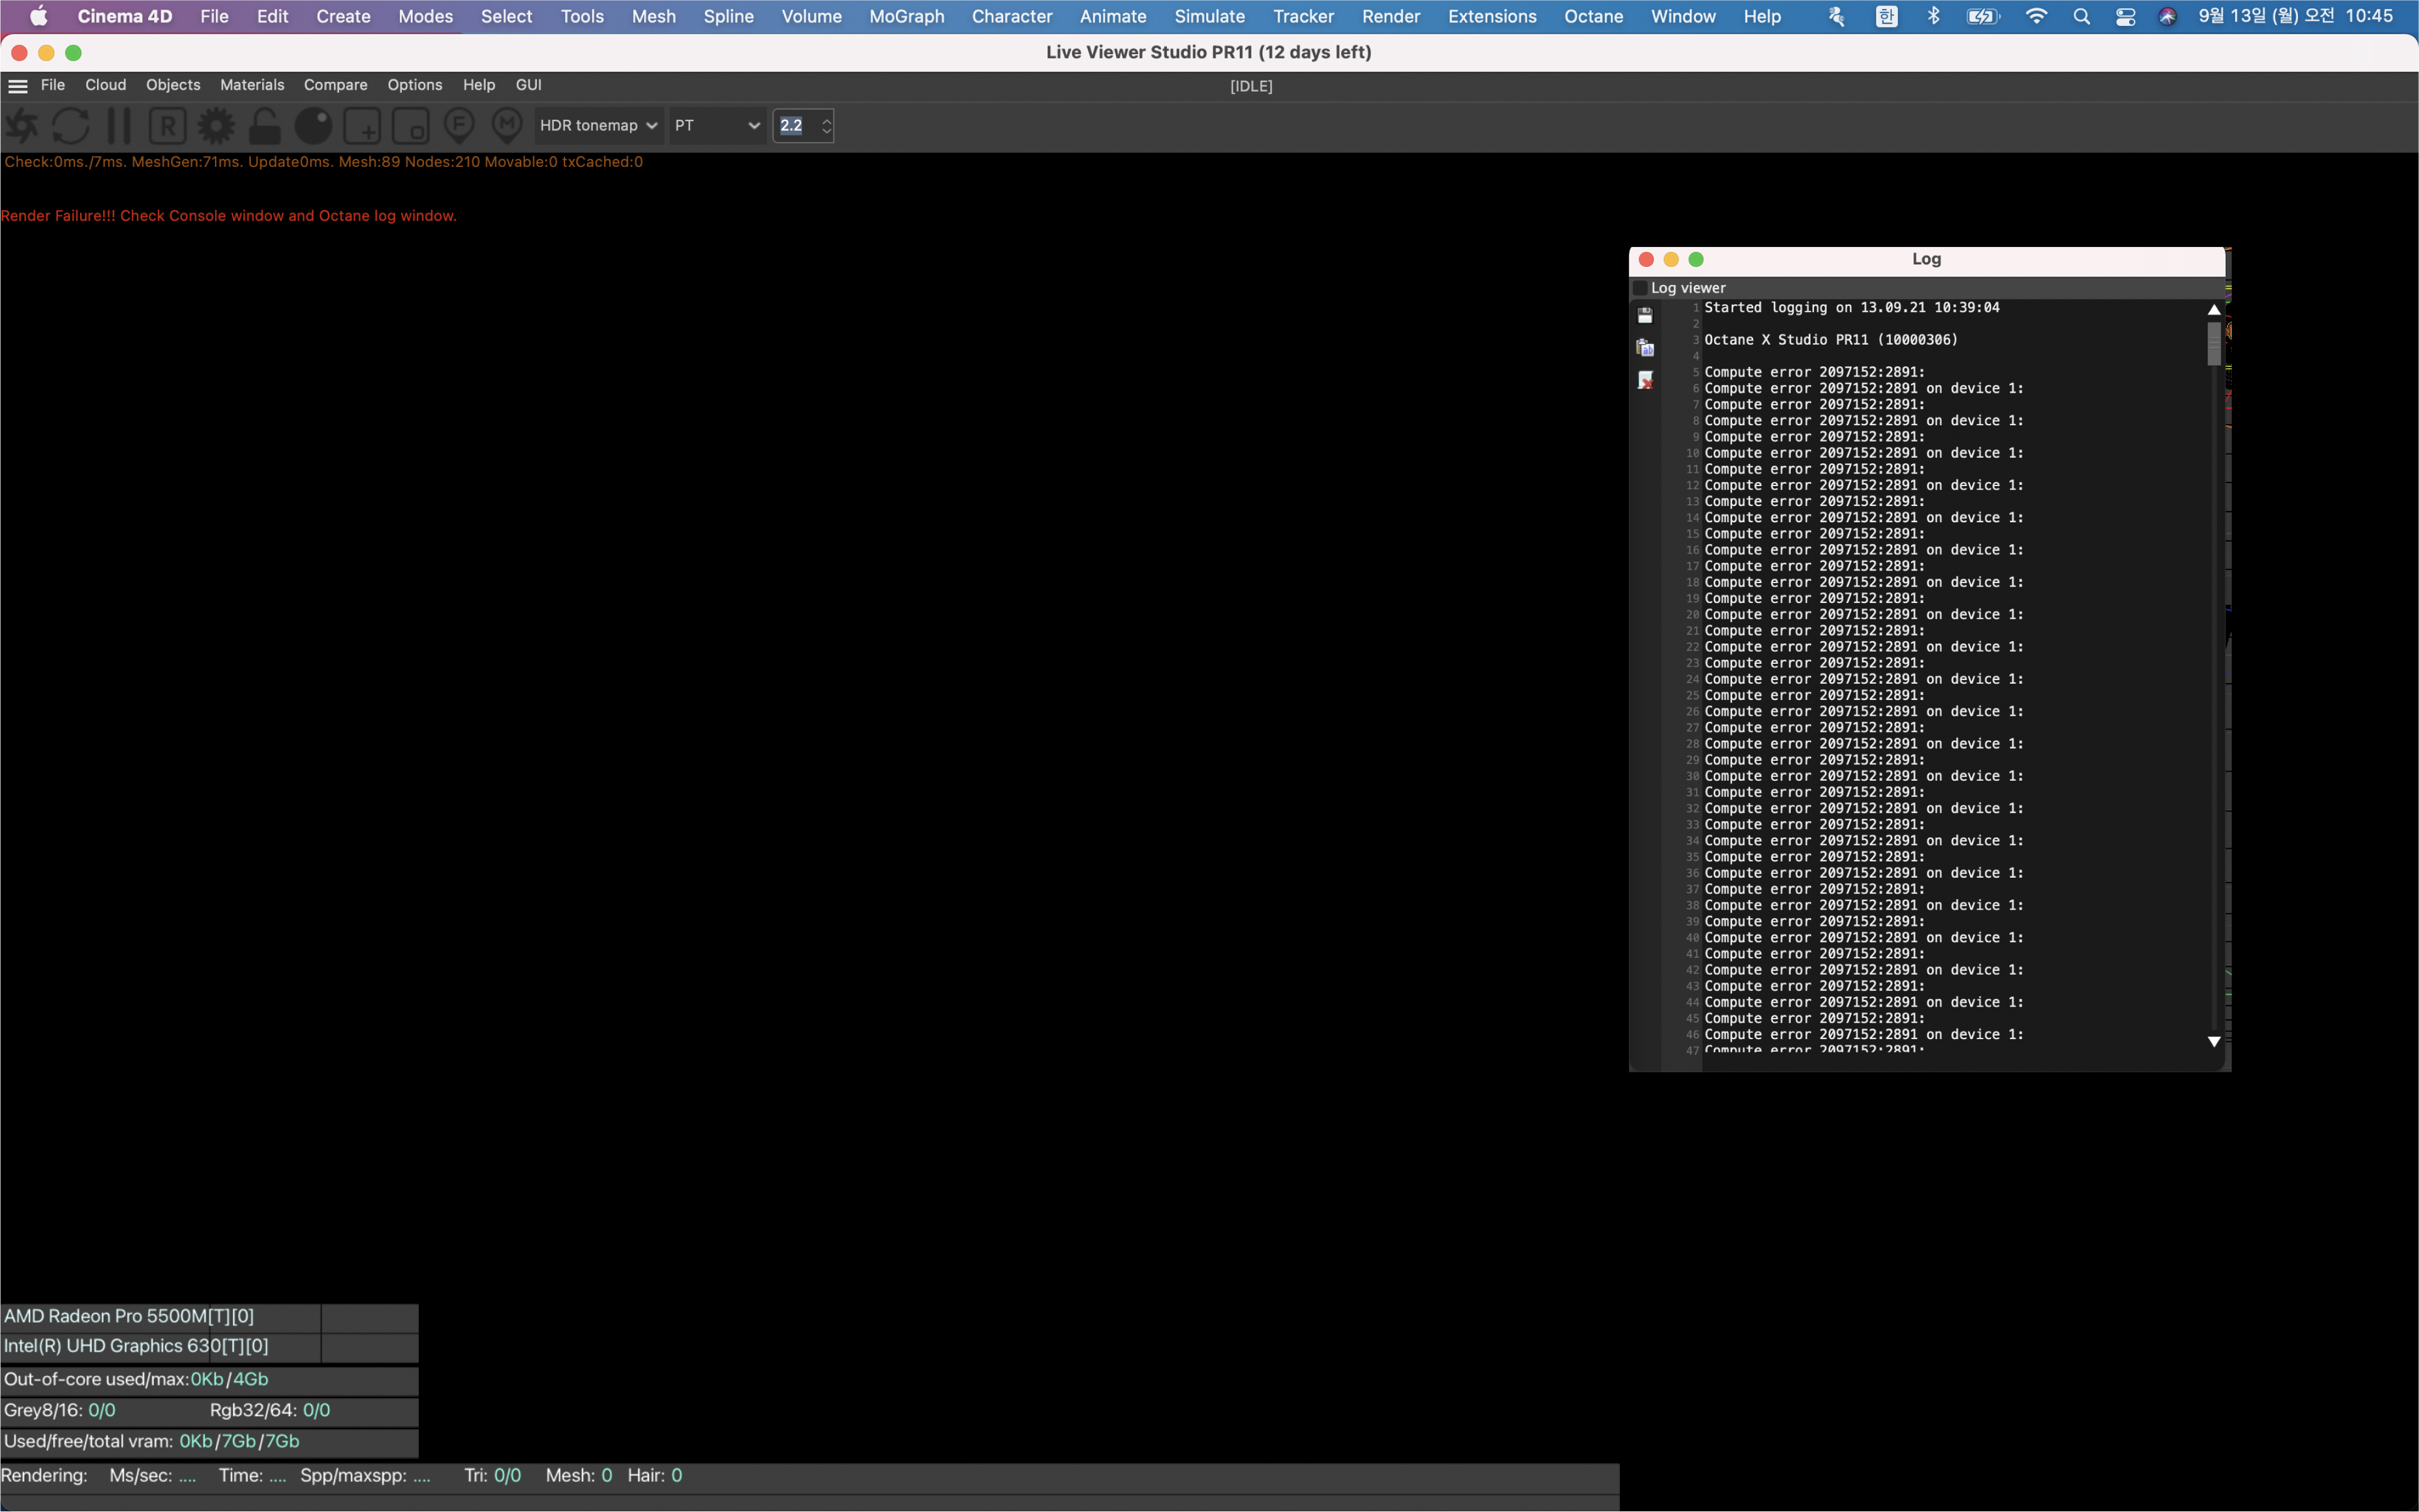Restart render with the refresh arrows icon
Viewport: 2419px width, 1512px height.
pos(71,126)
